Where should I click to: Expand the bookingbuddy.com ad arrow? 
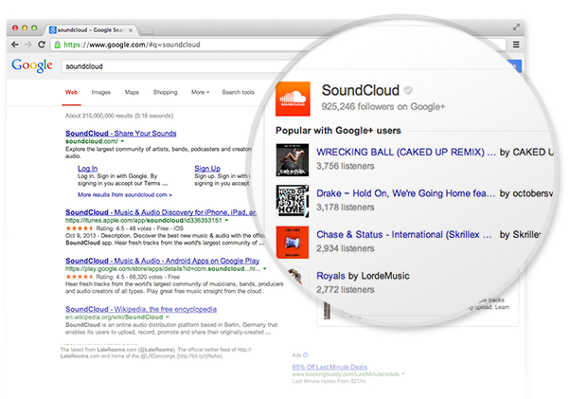[403, 374]
